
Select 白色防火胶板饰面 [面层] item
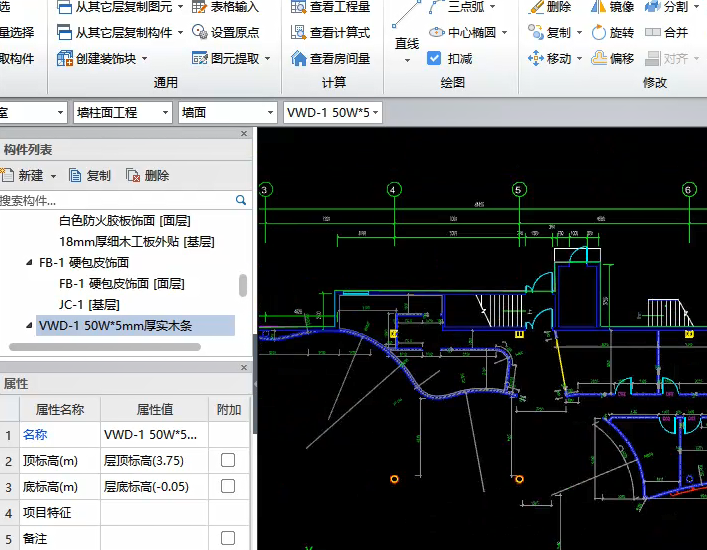(125, 220)
